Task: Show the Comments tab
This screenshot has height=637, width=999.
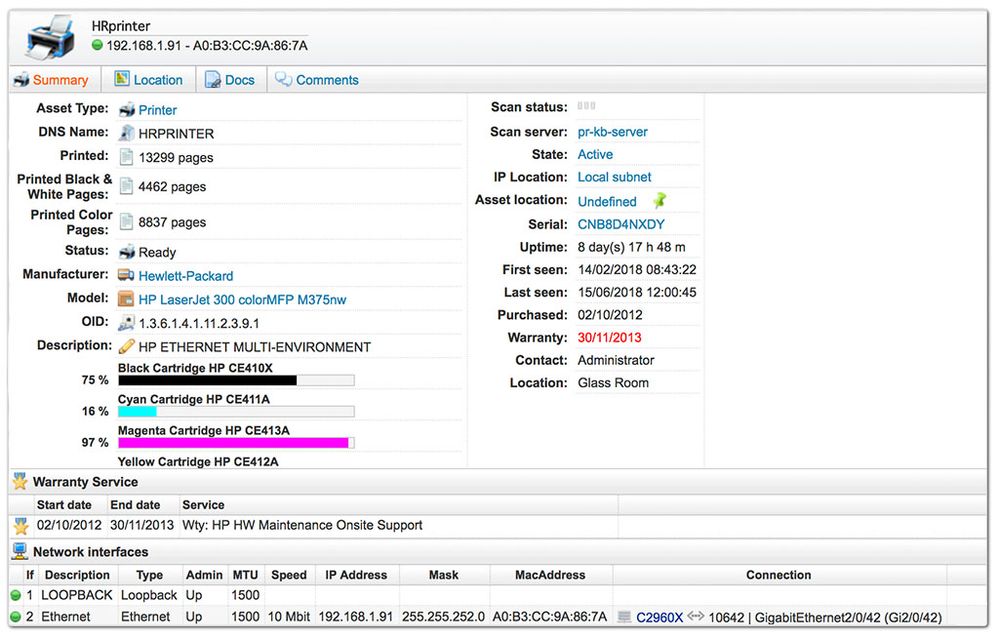Action: (x=317, y=80)
